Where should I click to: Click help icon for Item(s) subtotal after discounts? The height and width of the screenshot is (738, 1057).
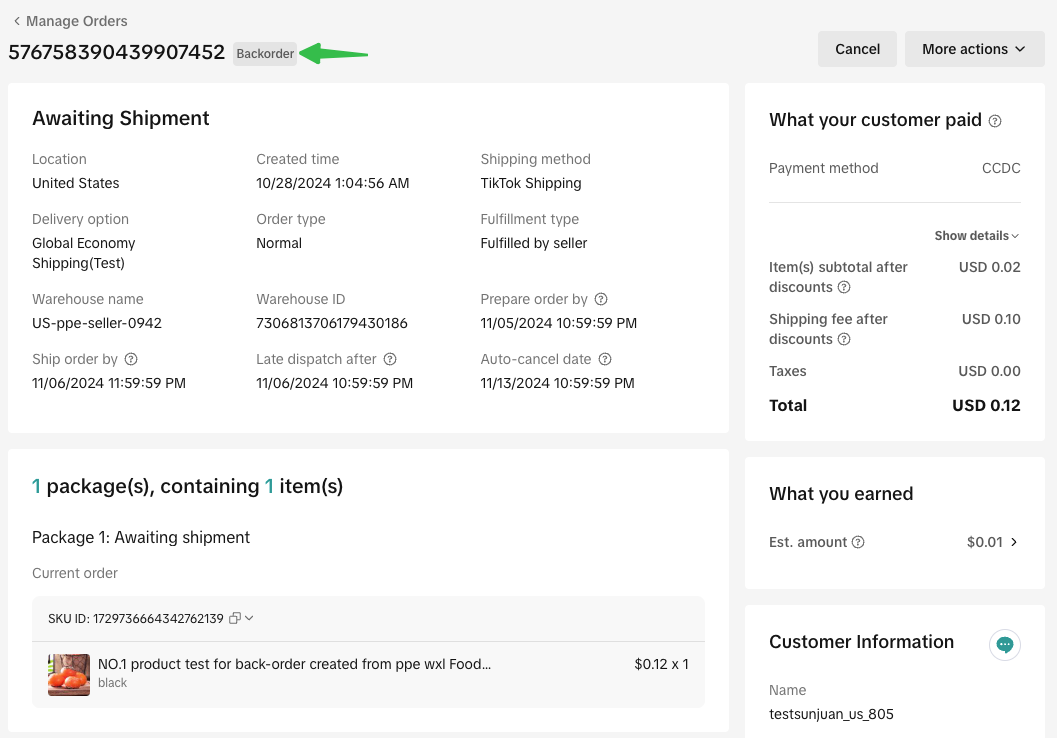(x=844, y=287)
